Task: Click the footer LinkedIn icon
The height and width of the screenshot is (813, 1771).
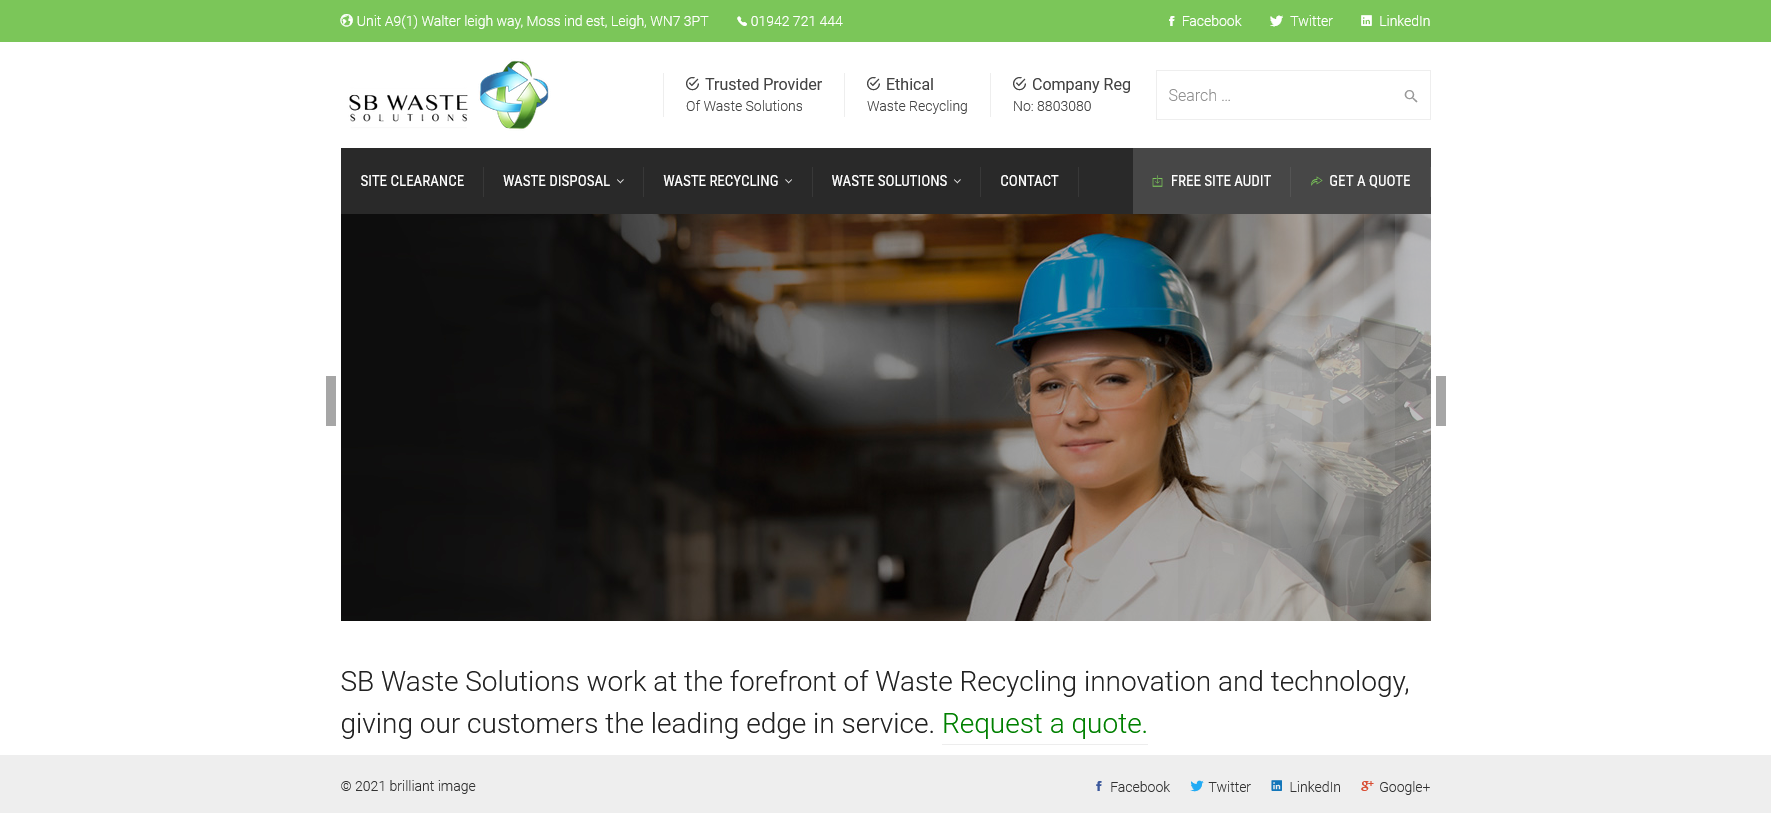Action: pos(1276,786)
